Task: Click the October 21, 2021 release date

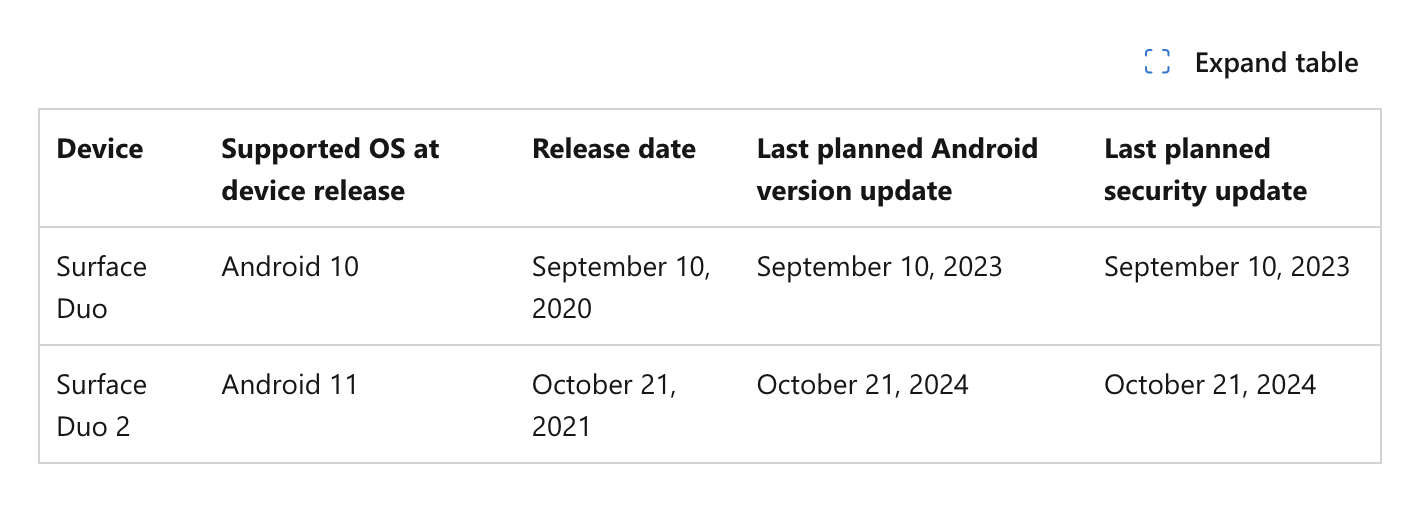Action: click(604, 405)
